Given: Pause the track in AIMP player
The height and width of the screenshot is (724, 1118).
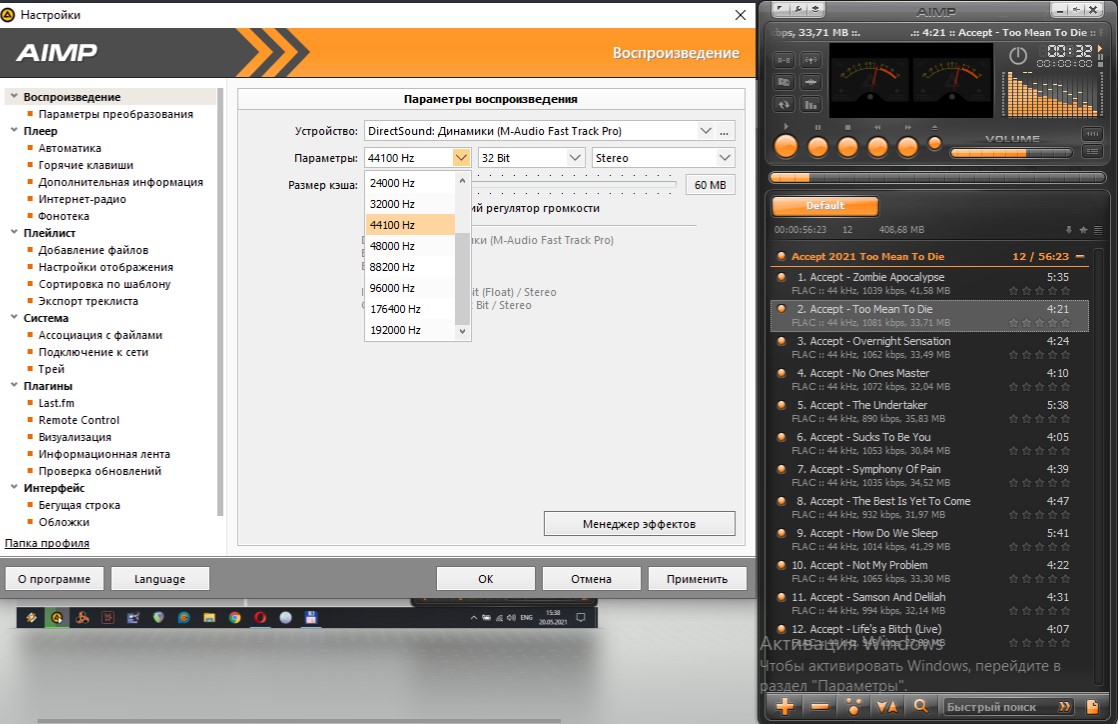Looking at the screenshot, I should (817, 146).
